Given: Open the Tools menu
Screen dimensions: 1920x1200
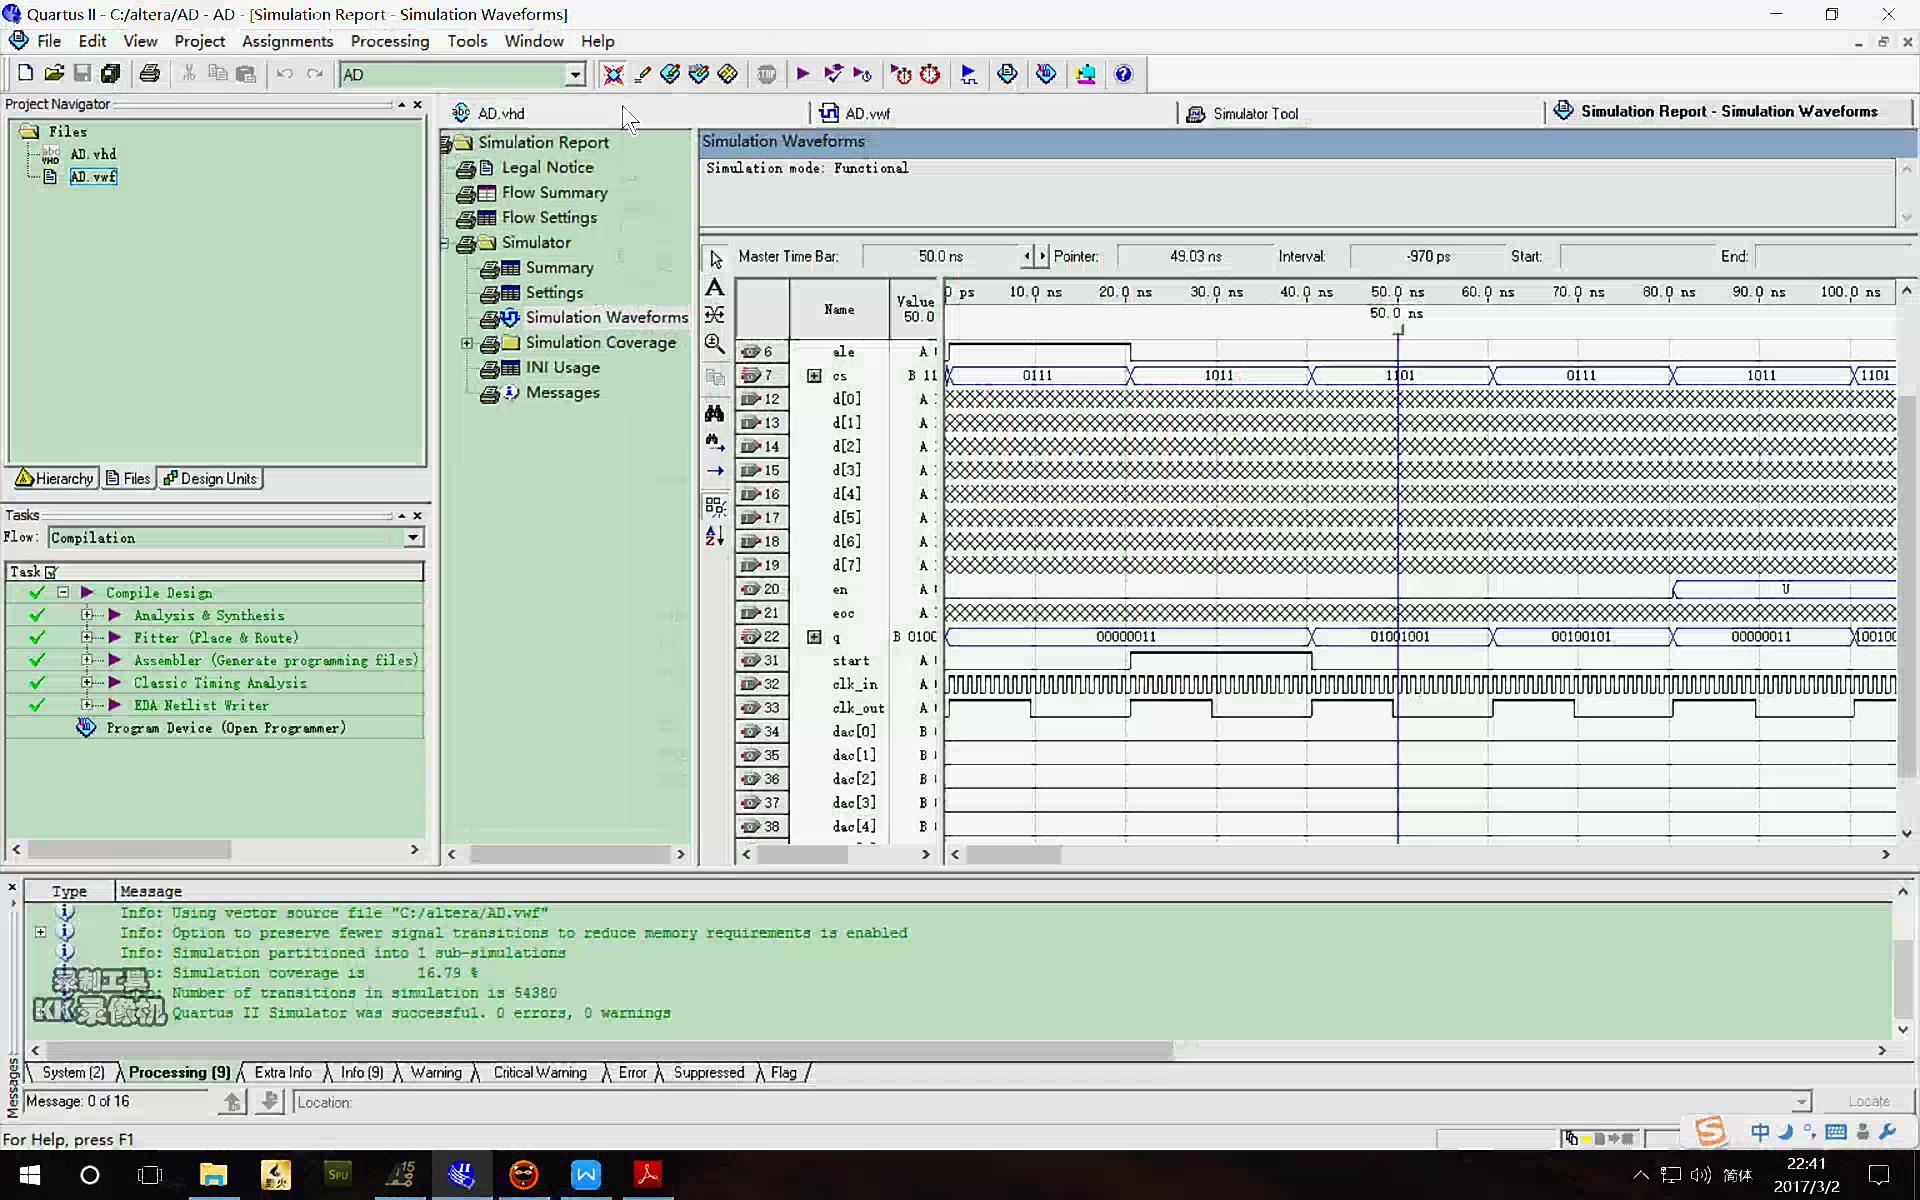Looking at the screenshot, I should (467, 41).
